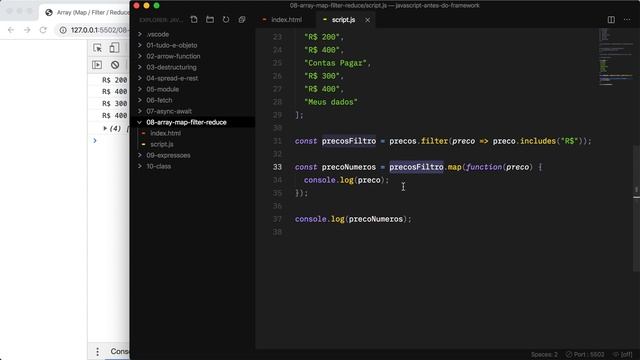
Task: Click the Spaces: 2 status item
Action: pos(544,355)
